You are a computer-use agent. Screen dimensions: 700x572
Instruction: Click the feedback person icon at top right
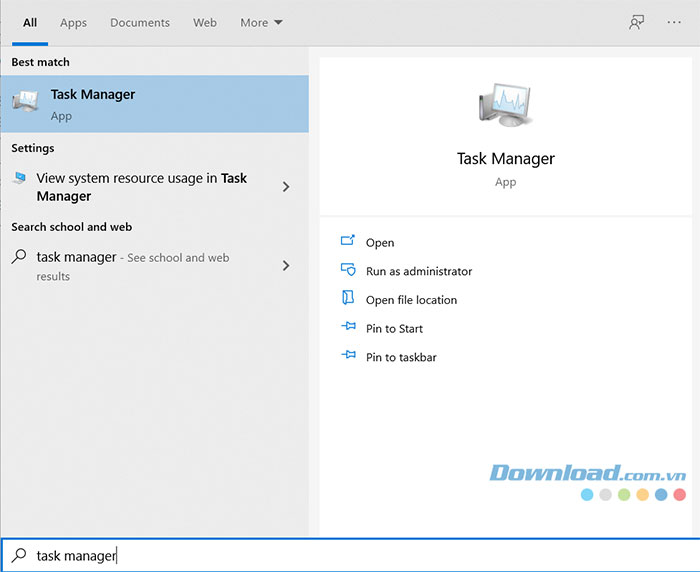pos(636,22)
